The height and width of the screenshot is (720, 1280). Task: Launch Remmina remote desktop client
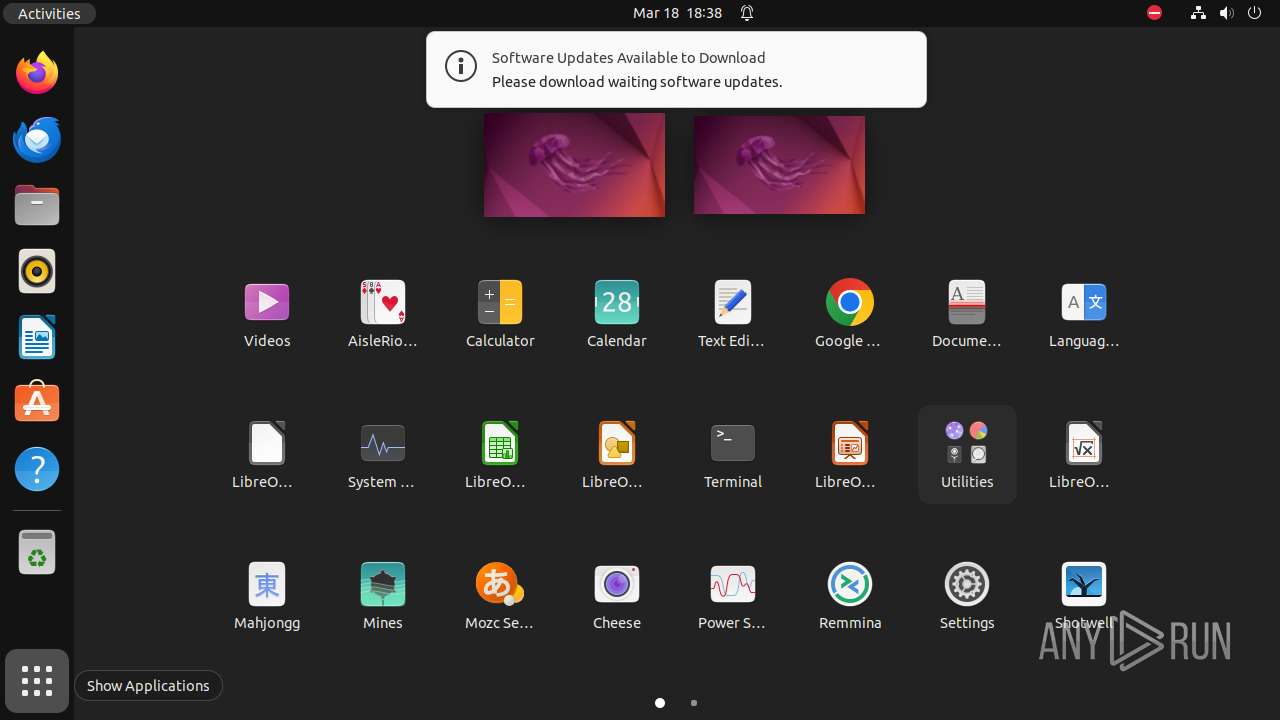[x=850, y=595]
